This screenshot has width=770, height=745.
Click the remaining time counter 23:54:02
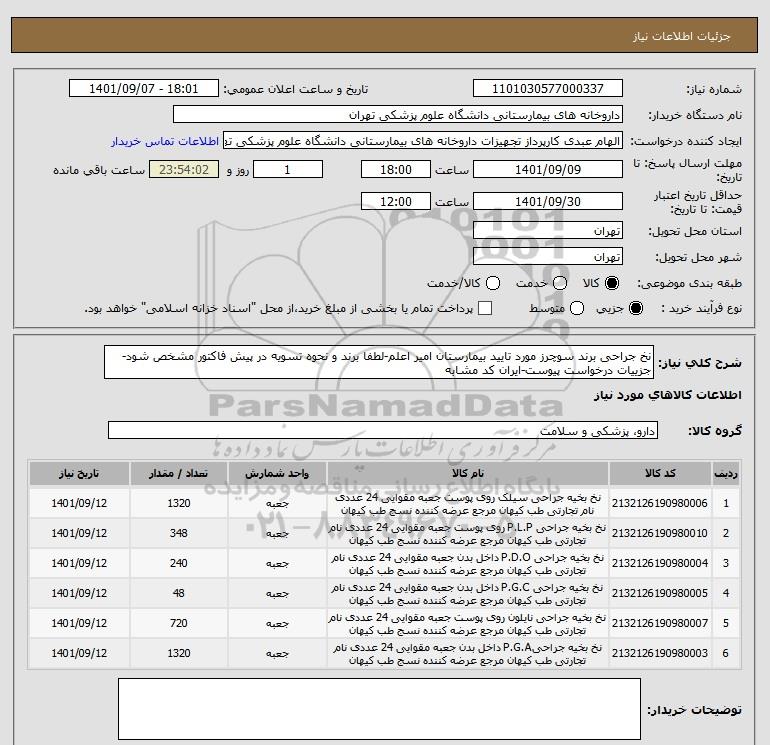tap(184, 169)
